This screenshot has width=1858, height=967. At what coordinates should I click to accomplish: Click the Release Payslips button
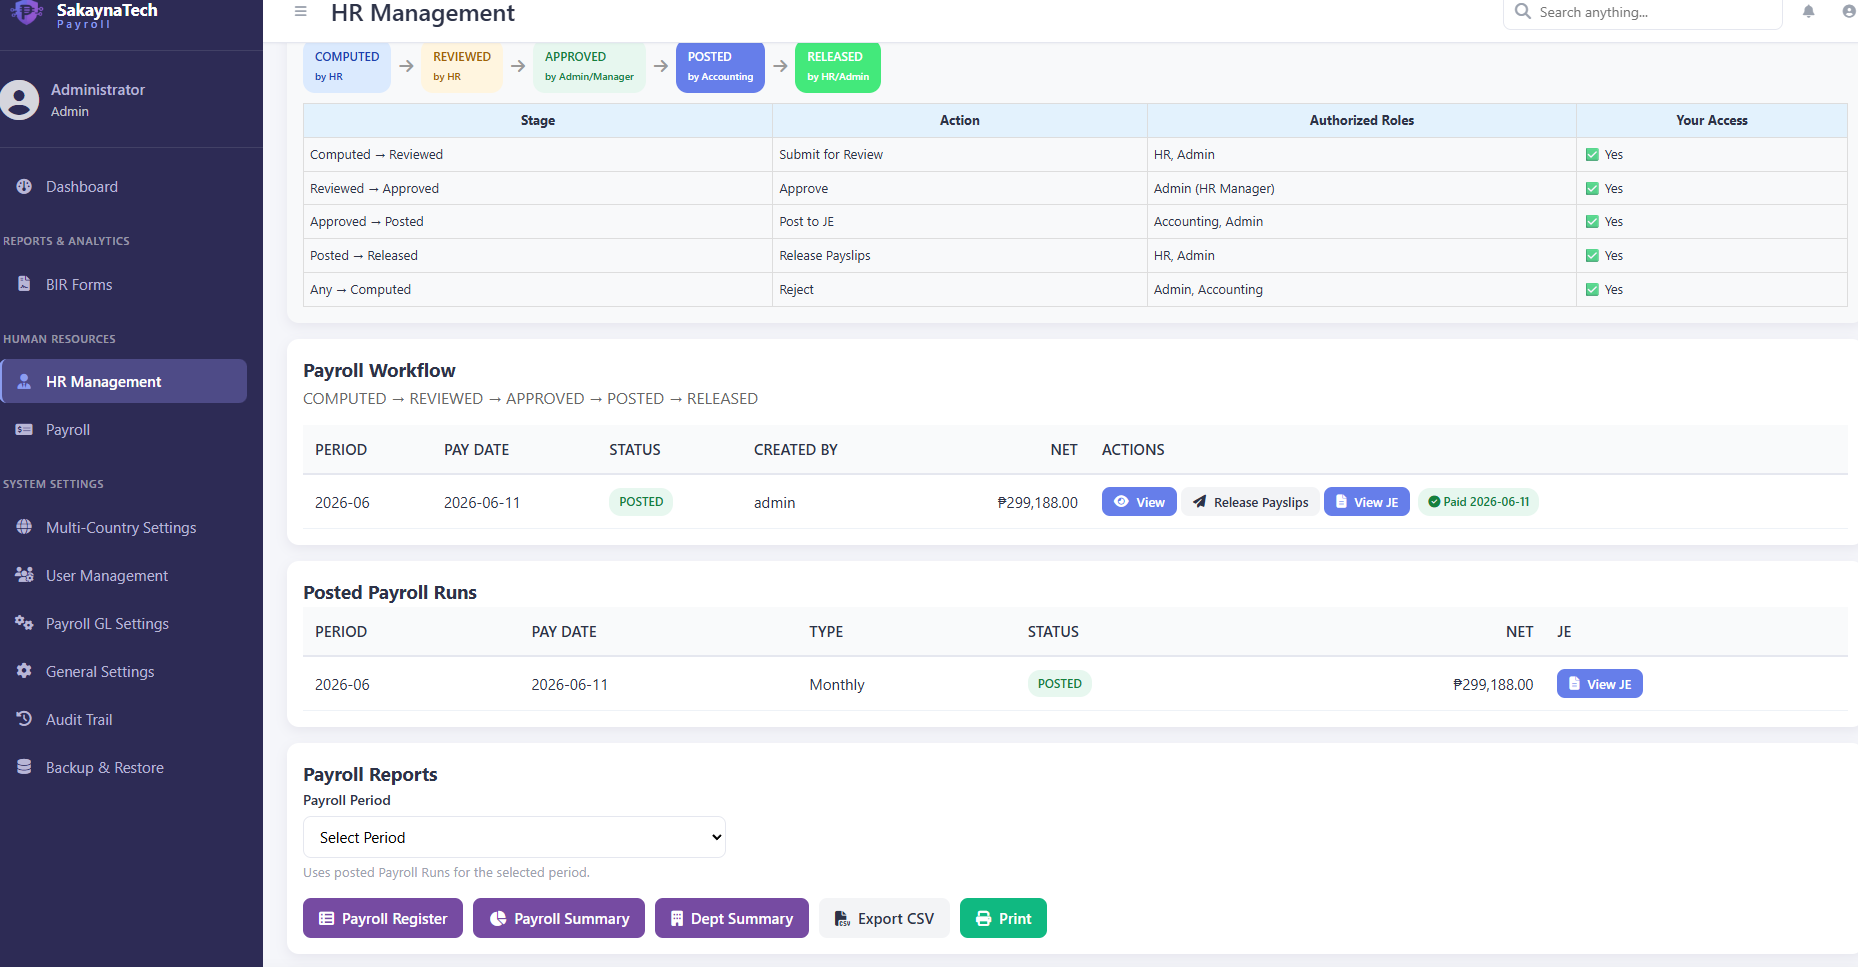click(1250, 502)
